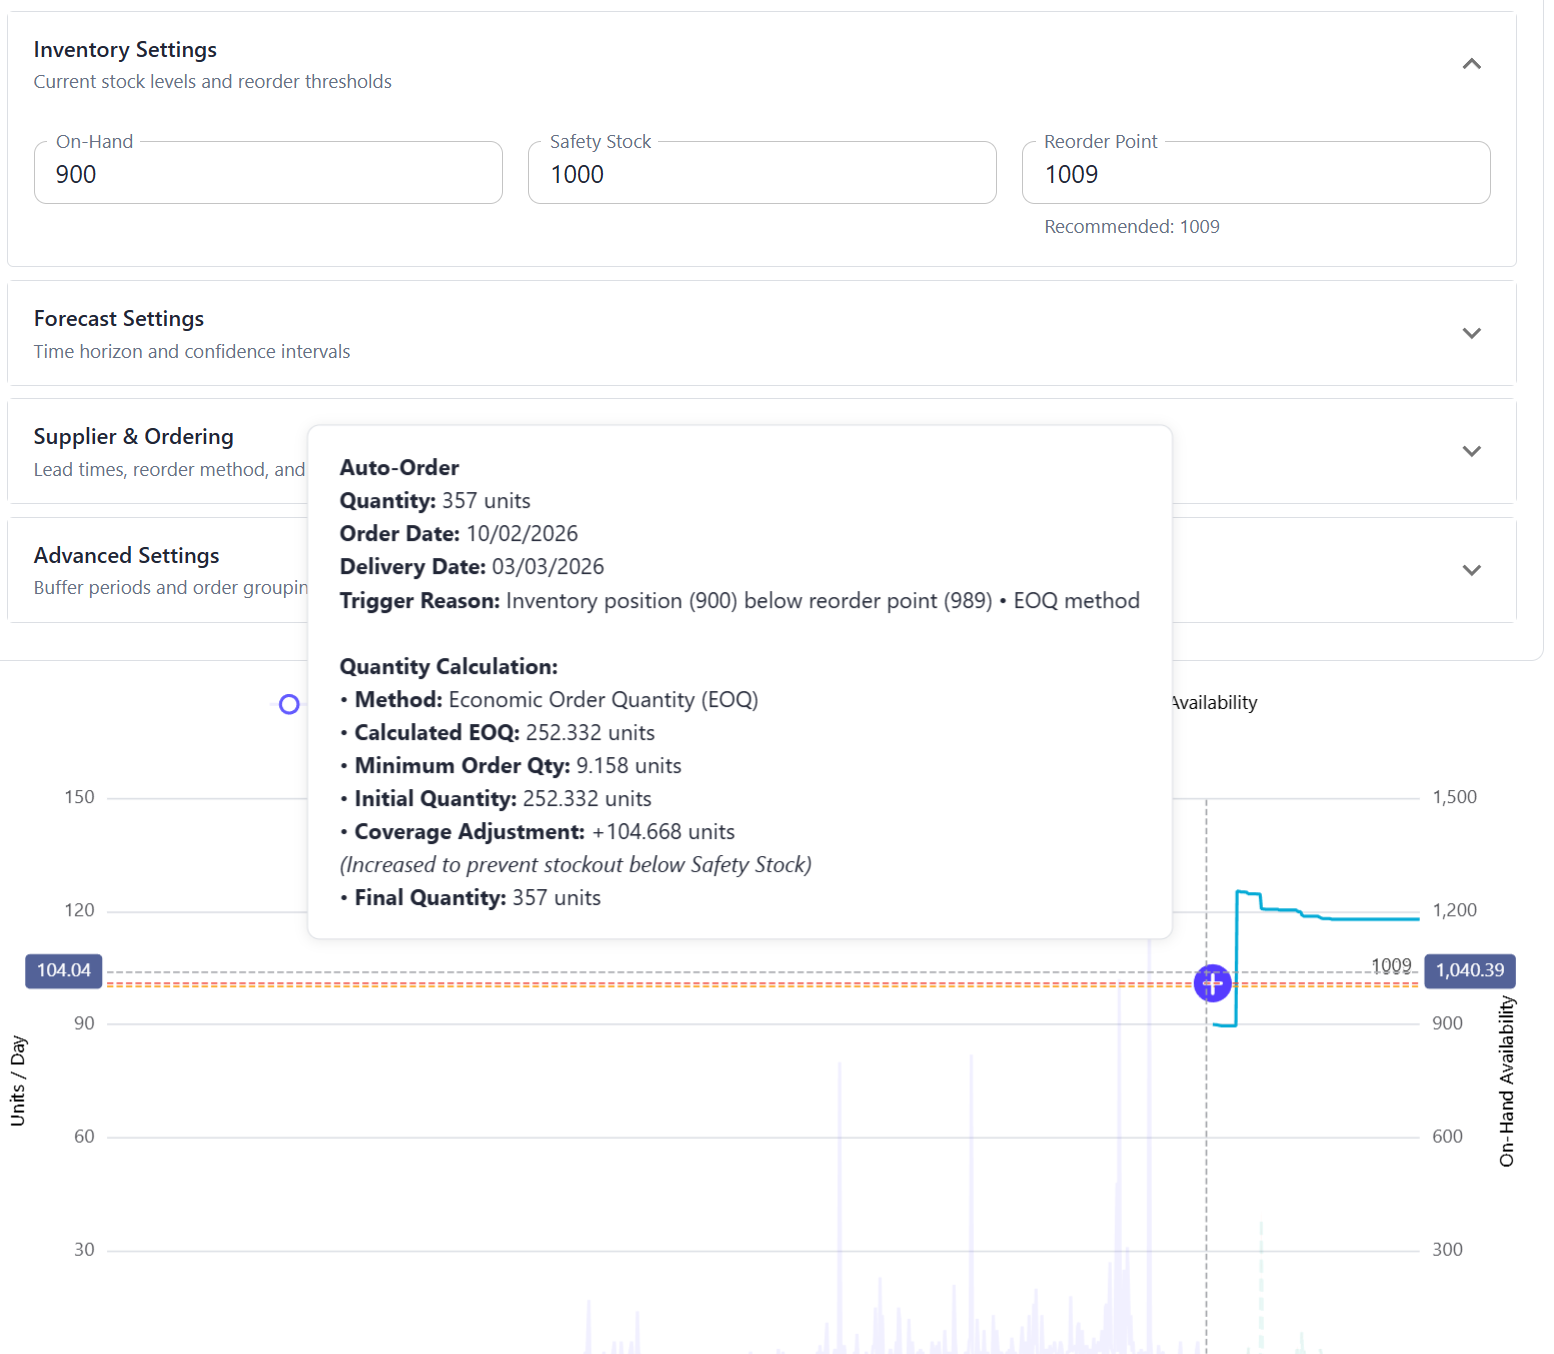Click the 104.04 left axis value badge

(x=64, y=971)
